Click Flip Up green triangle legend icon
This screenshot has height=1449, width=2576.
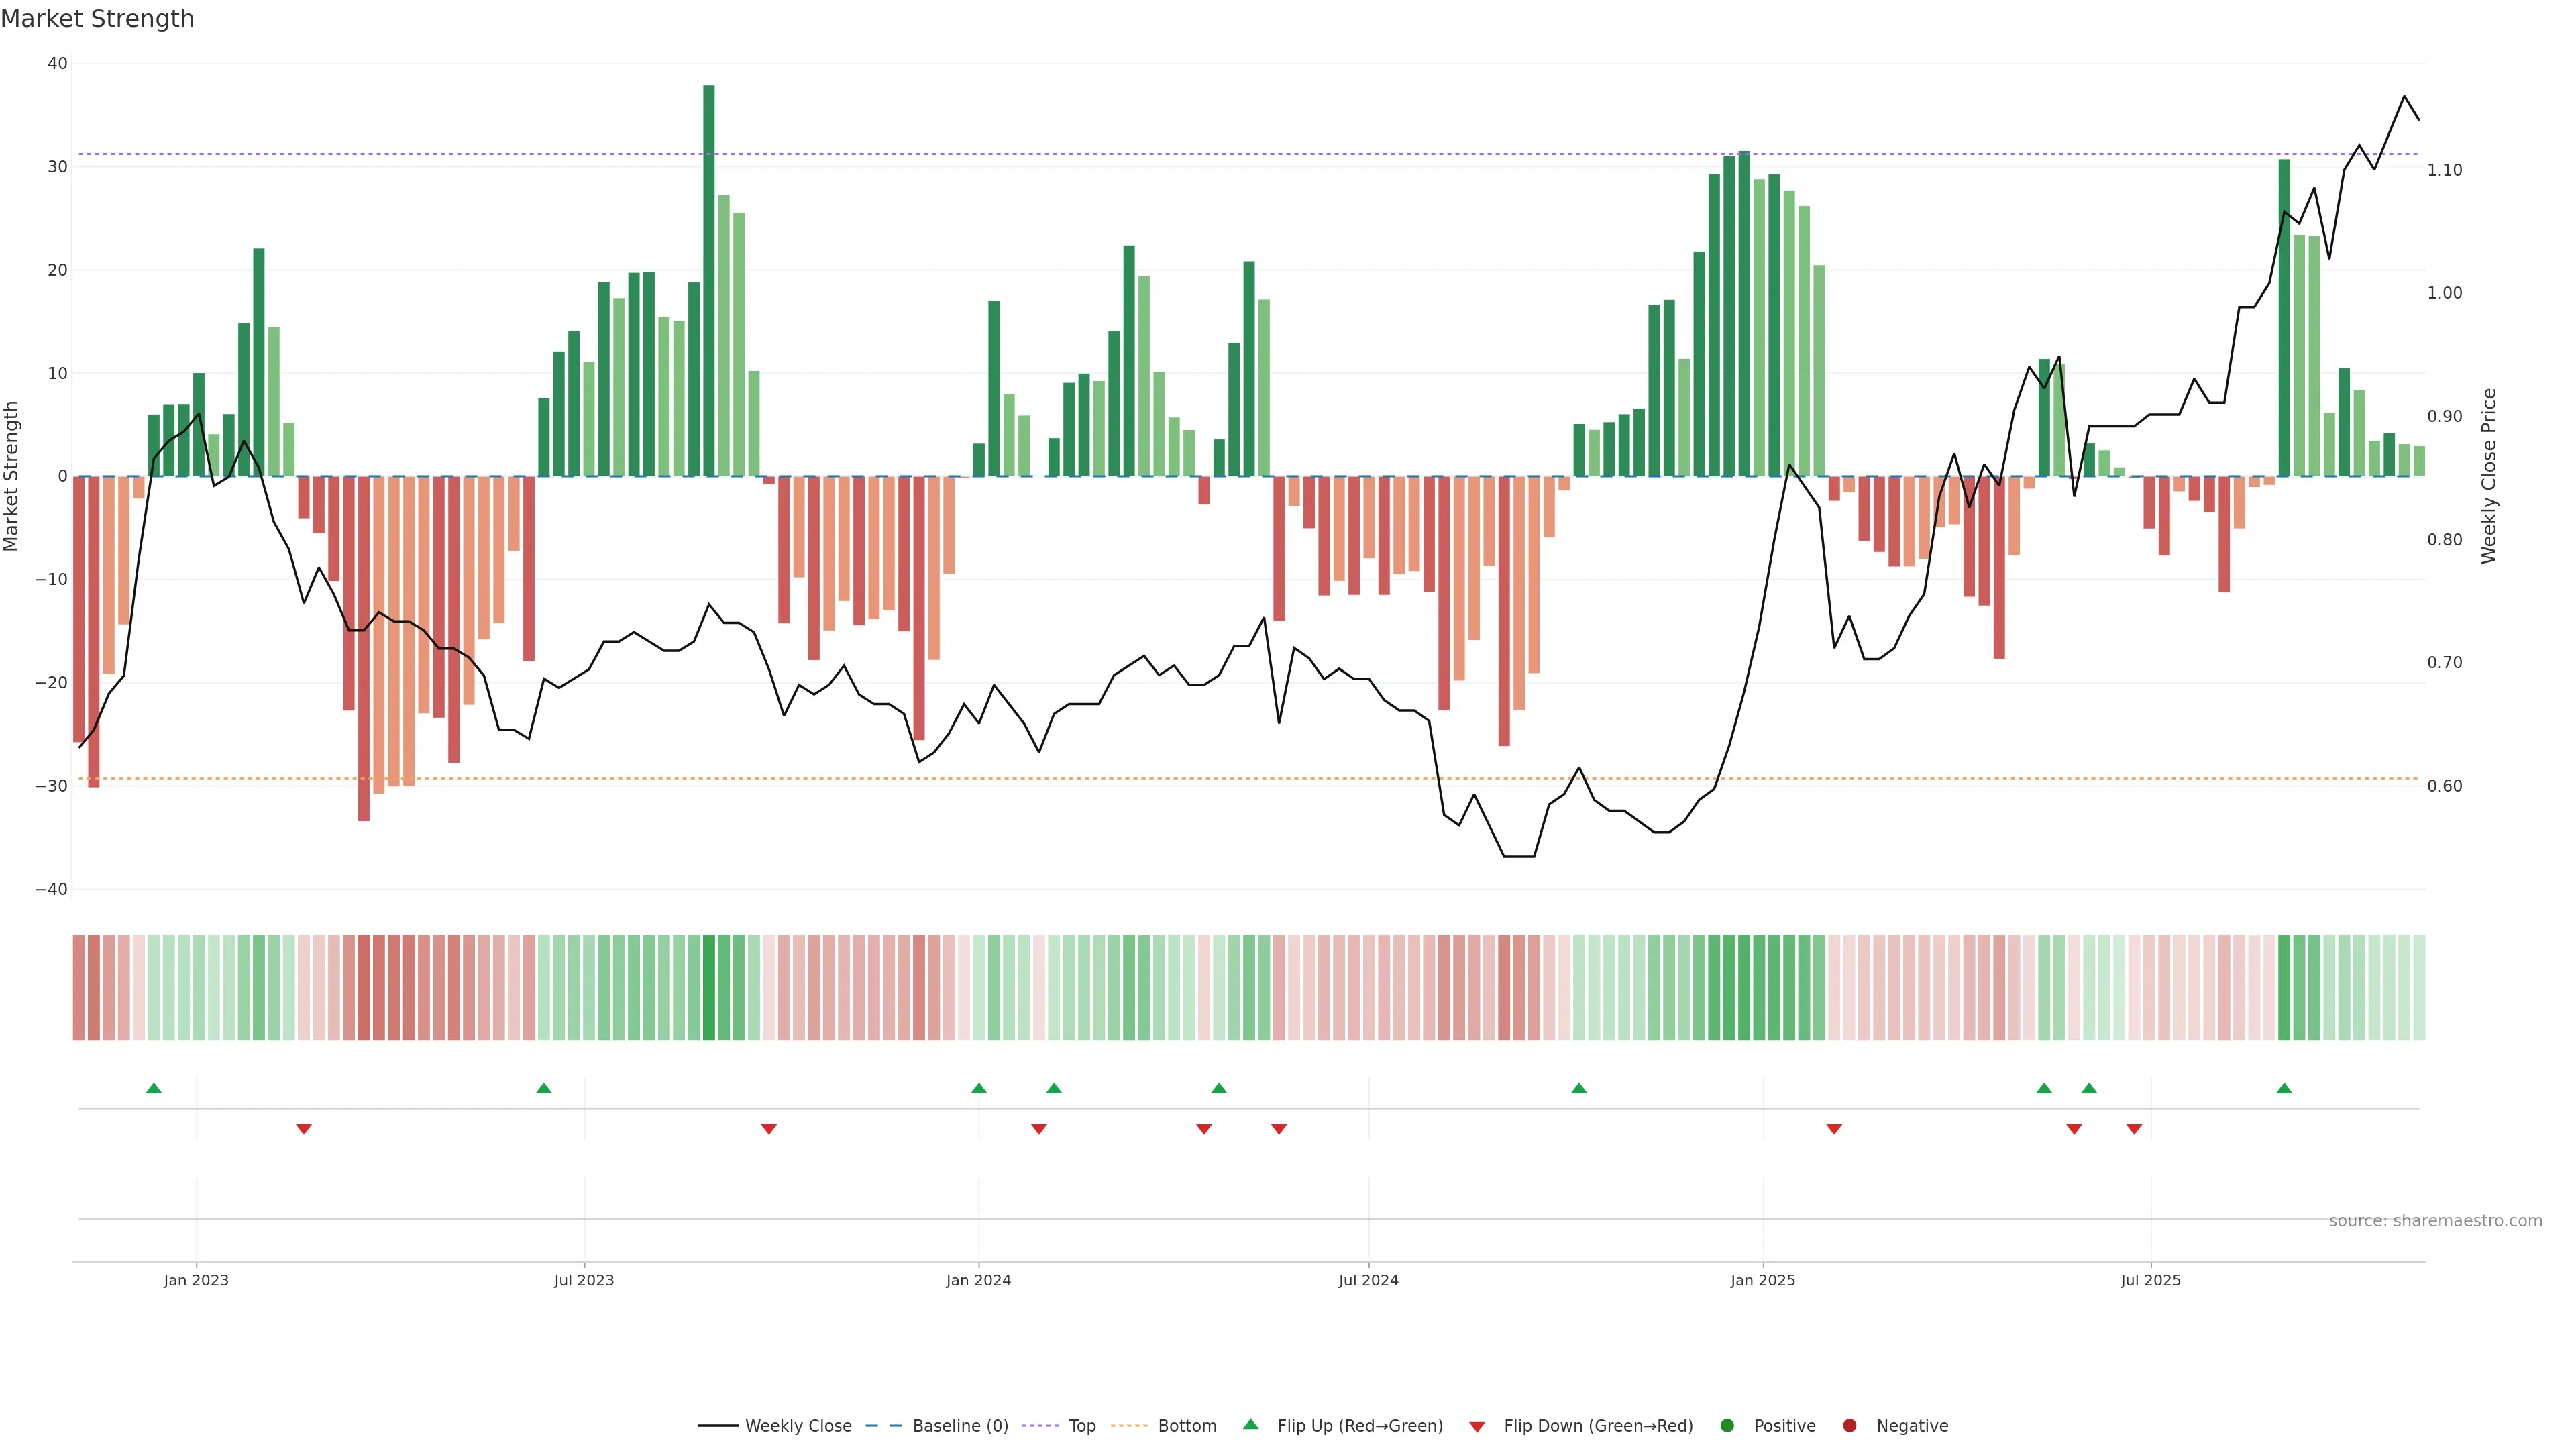click(x=1250, y=1425)
